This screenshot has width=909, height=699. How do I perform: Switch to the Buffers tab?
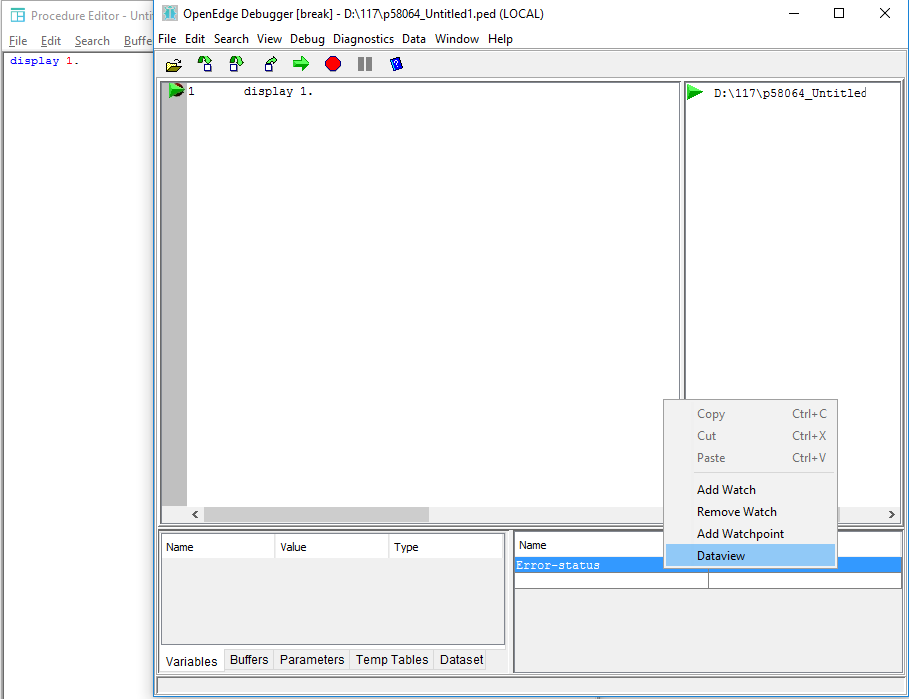coord(248,659)
